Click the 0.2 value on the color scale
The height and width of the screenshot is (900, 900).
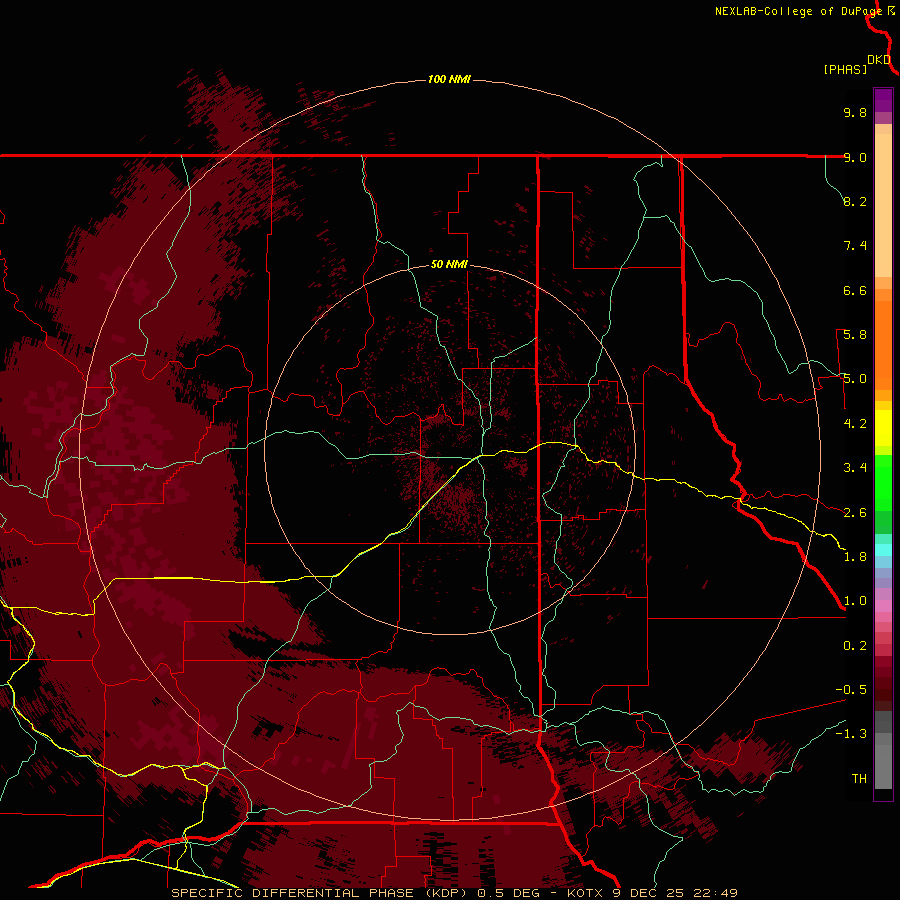tap(855, 646)
